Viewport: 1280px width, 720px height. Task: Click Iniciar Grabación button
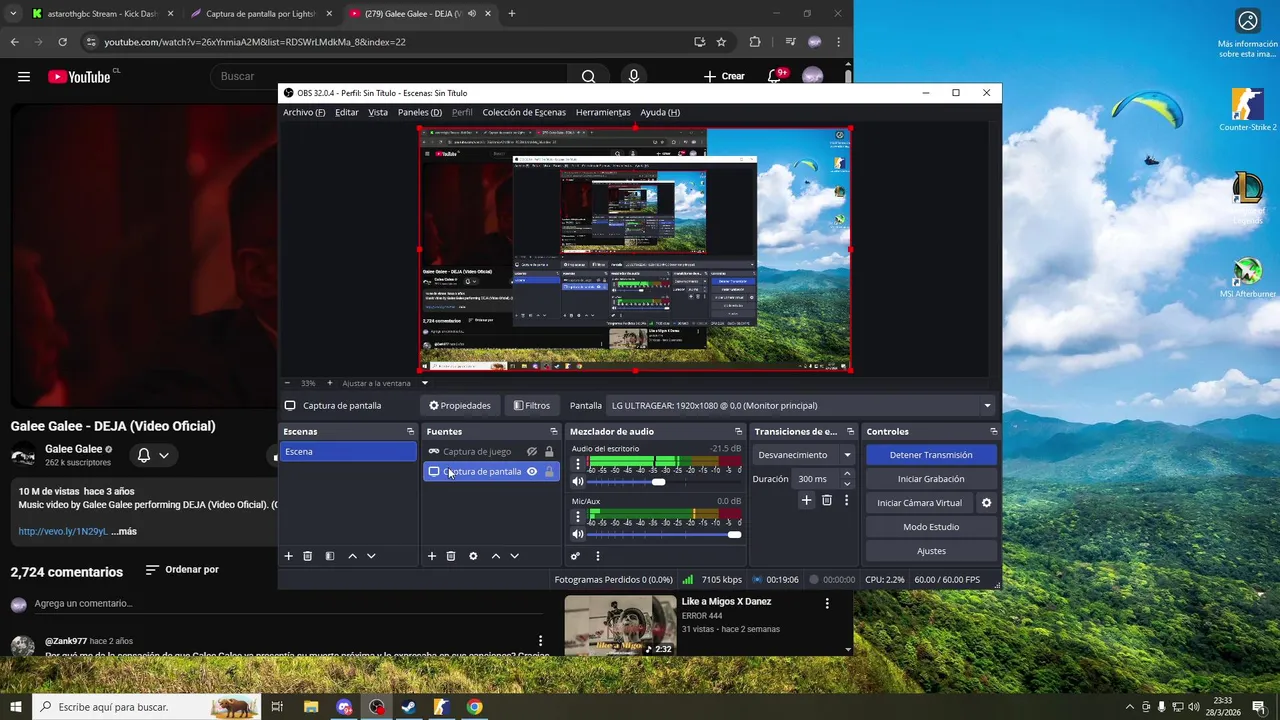[931, 479]
